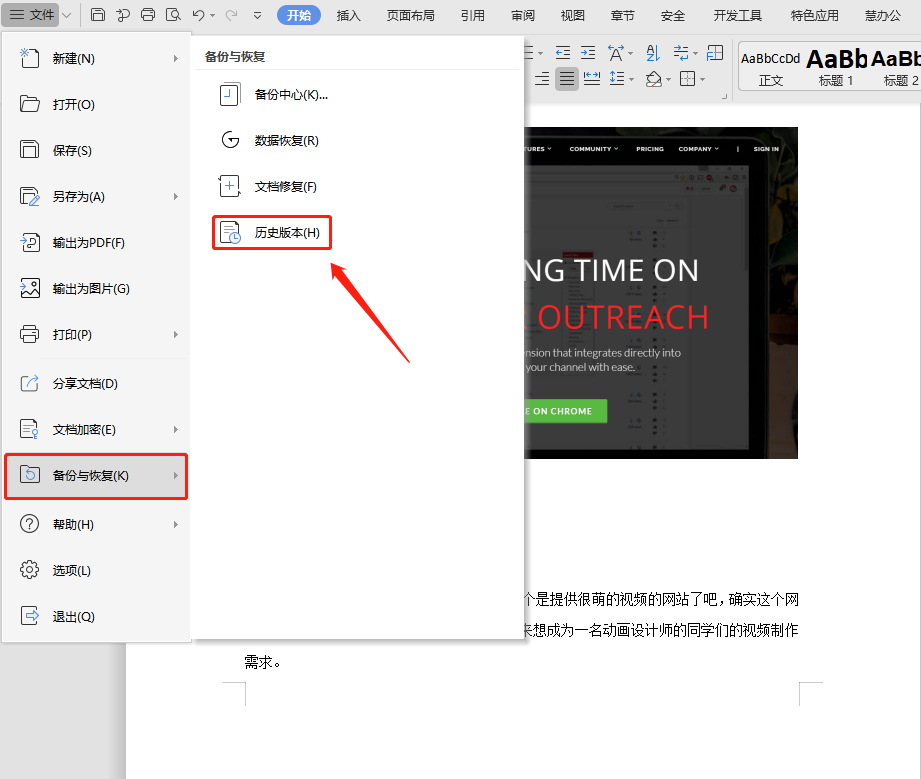Expand the 另存为(A) submenu arrow
Viewport: 921px width, 779px height.
click(x=176, y=196)
